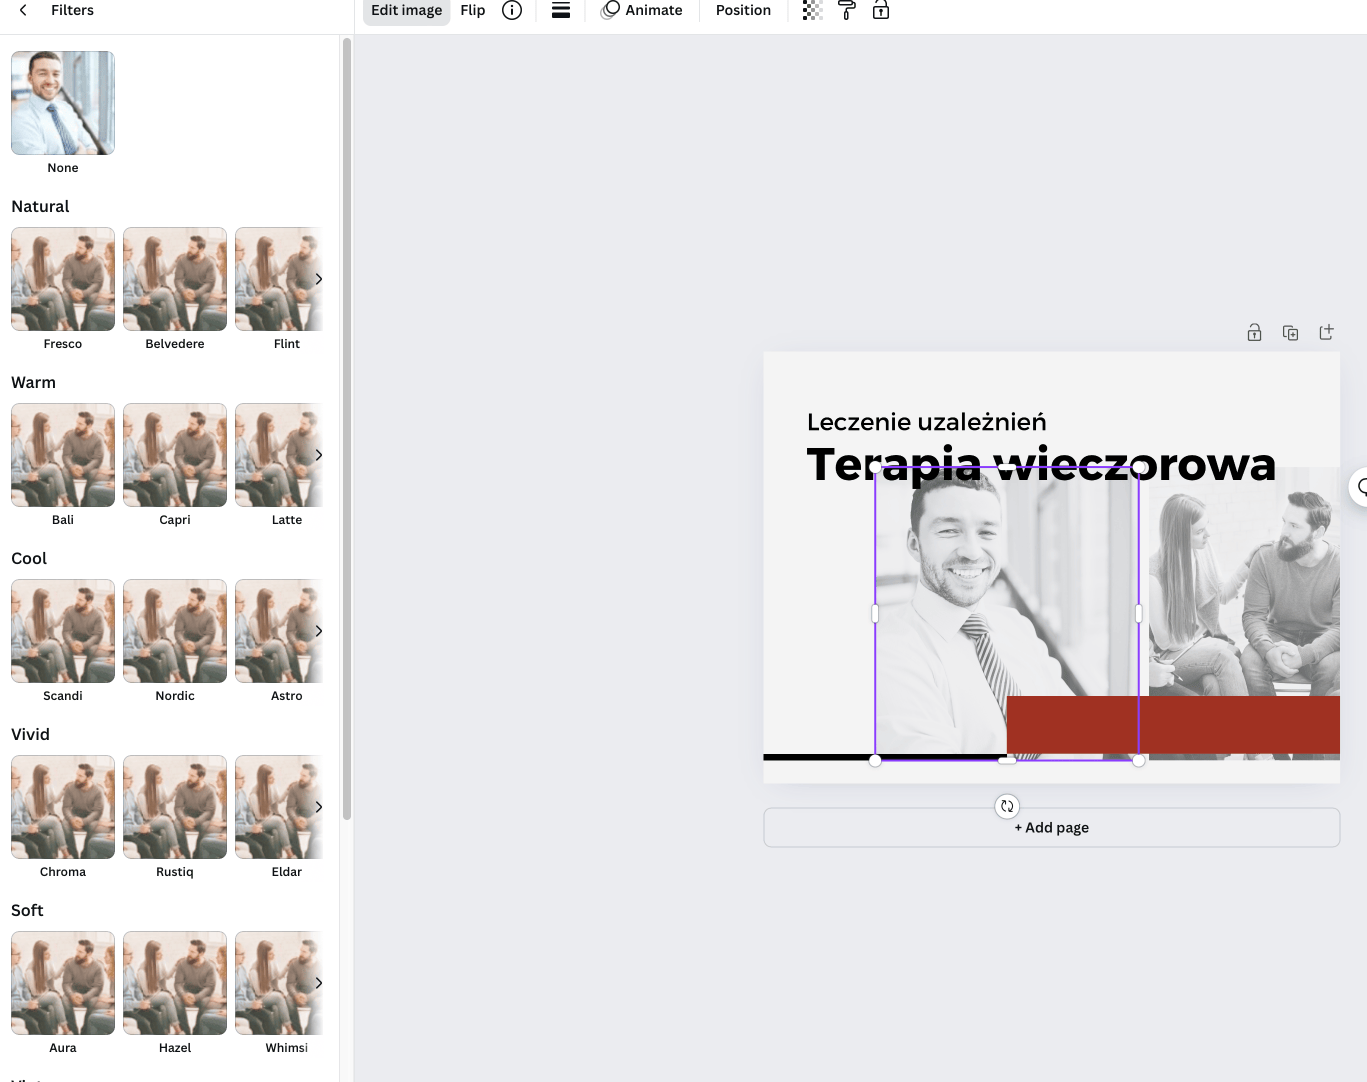
Task: Open the image info icon
Action: [x=512, y=10]
